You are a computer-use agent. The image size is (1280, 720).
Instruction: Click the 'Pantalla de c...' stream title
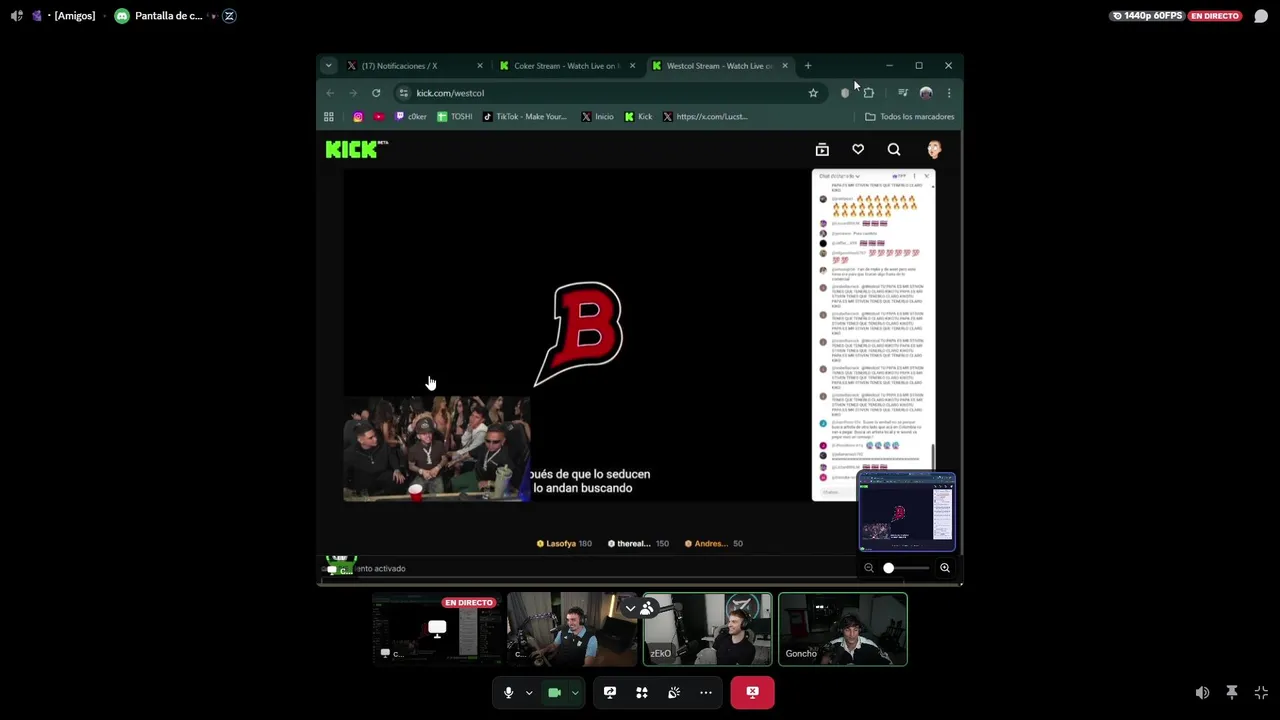click(x=169, y=16)
